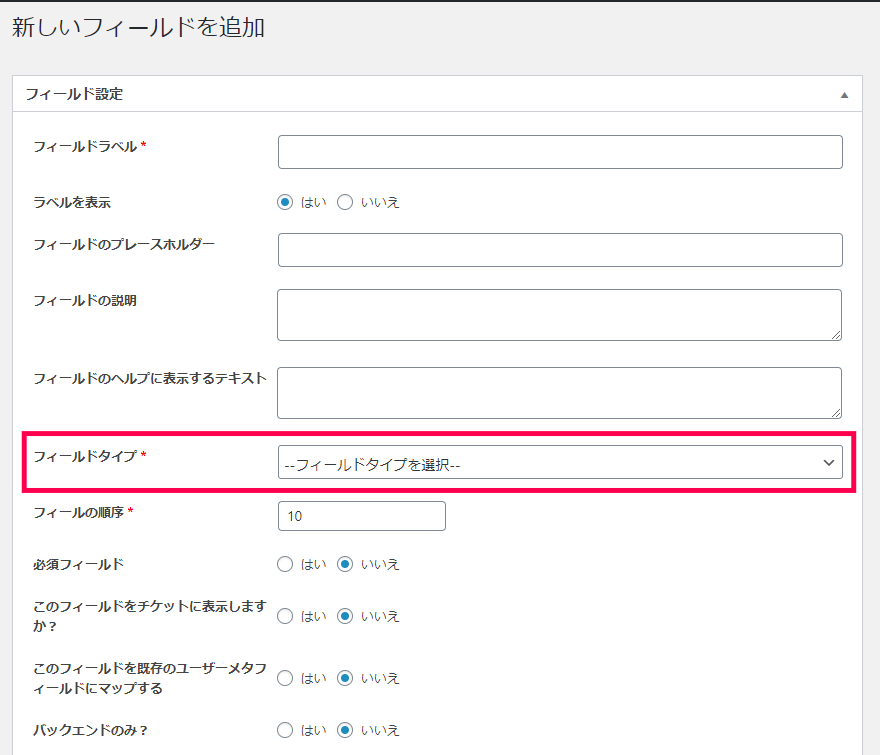The image size is (880, 755).
Task: Click the フィールドの説明 textarea
Action: coord(560,315)
